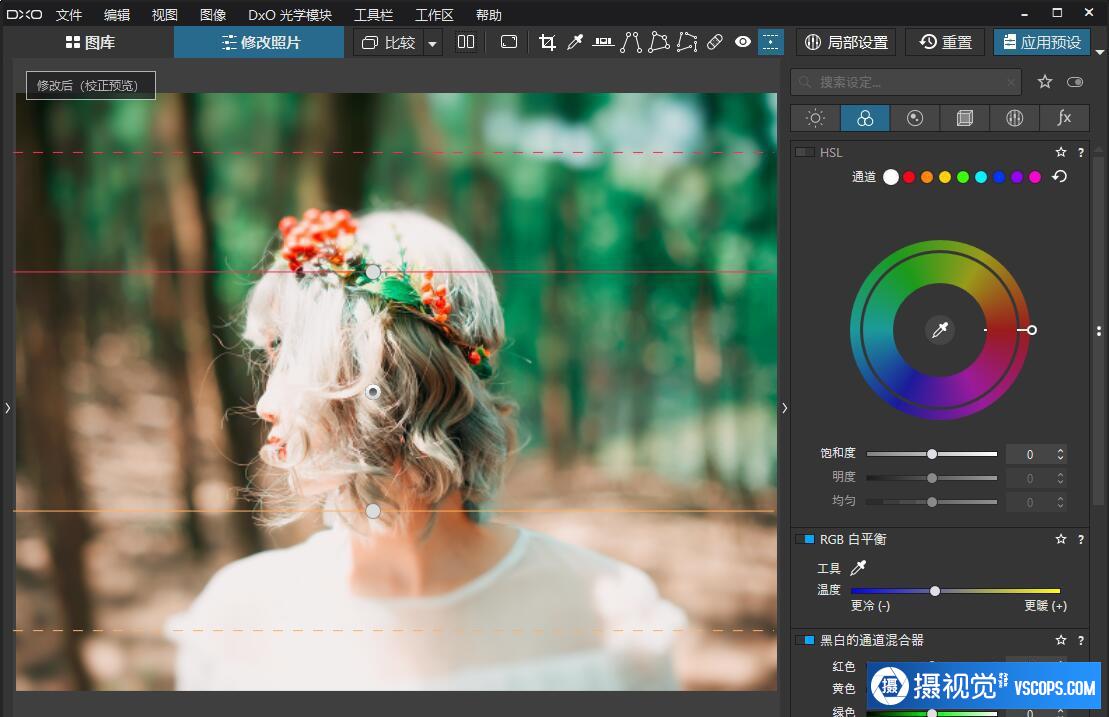Click the 重置 button
This screenshot has width=1109, height=717.
(946, 42)
